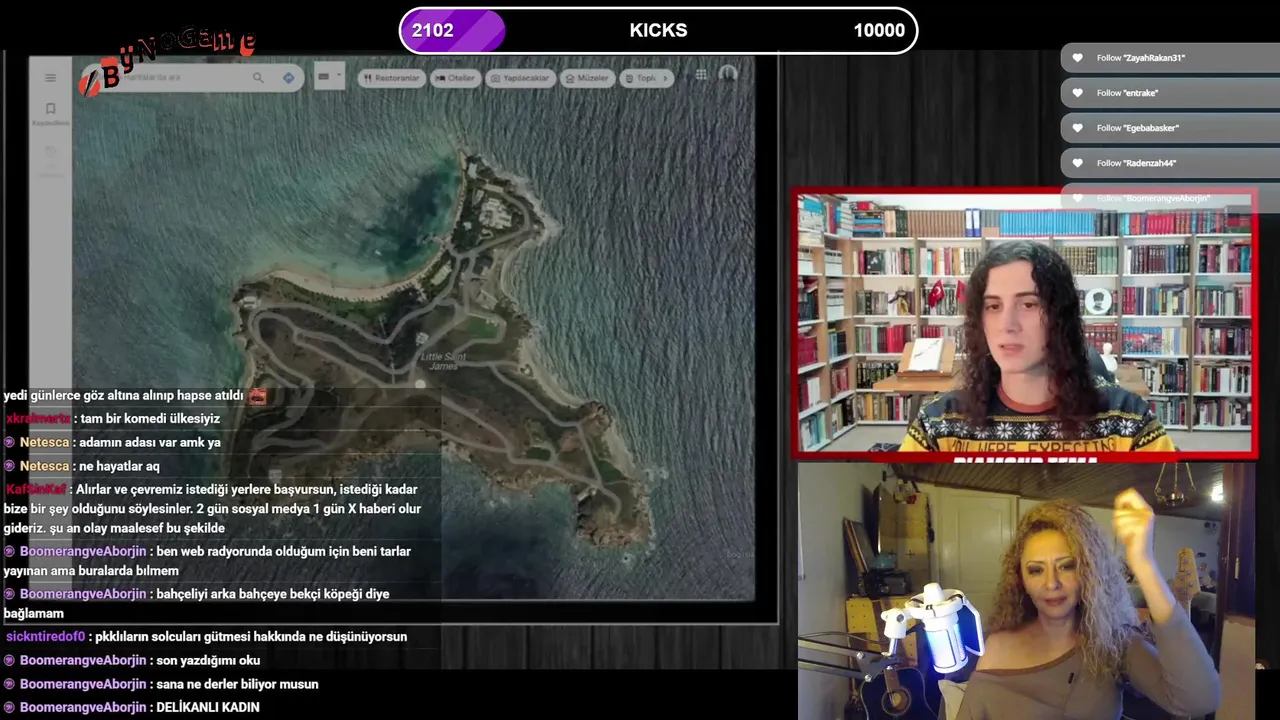Image resolution: width=1280 pixels, height=720 pixels.
Task: Click the purple 2102 progress fill
Action: [452, 30]
